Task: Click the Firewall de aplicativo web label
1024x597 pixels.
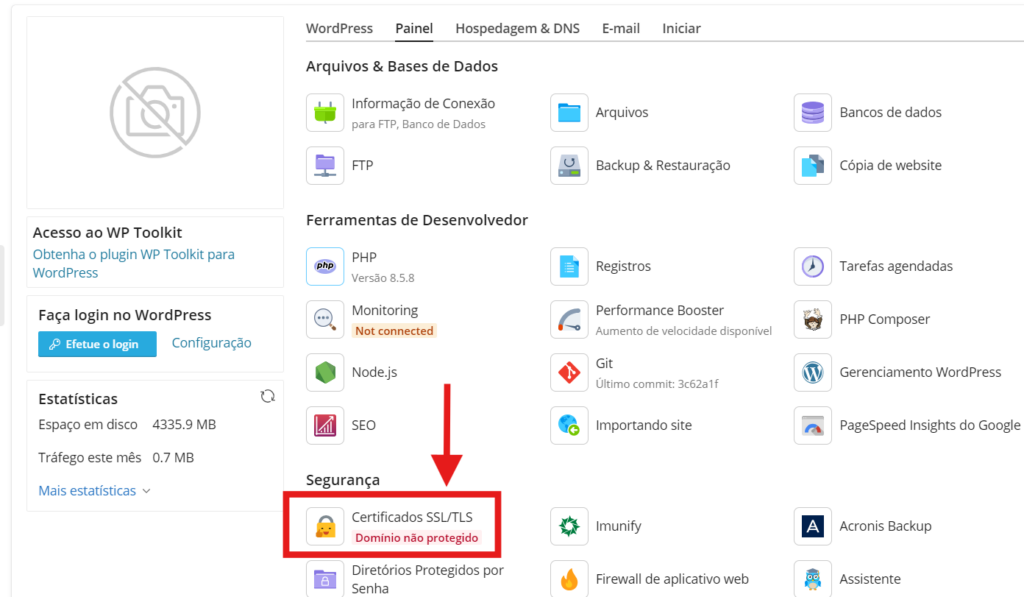Action: click(x=672, y=579)
